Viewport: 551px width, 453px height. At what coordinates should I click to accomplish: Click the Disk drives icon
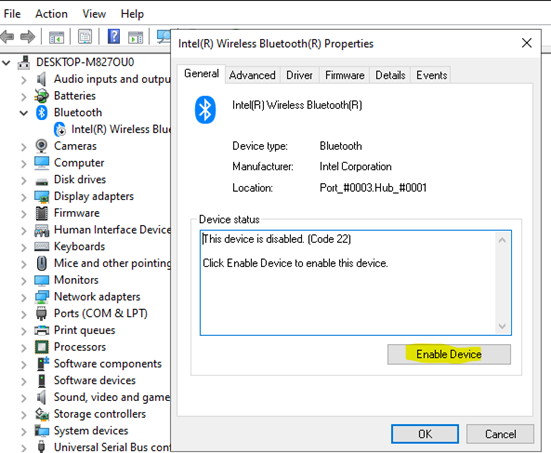tap(42, 181)
